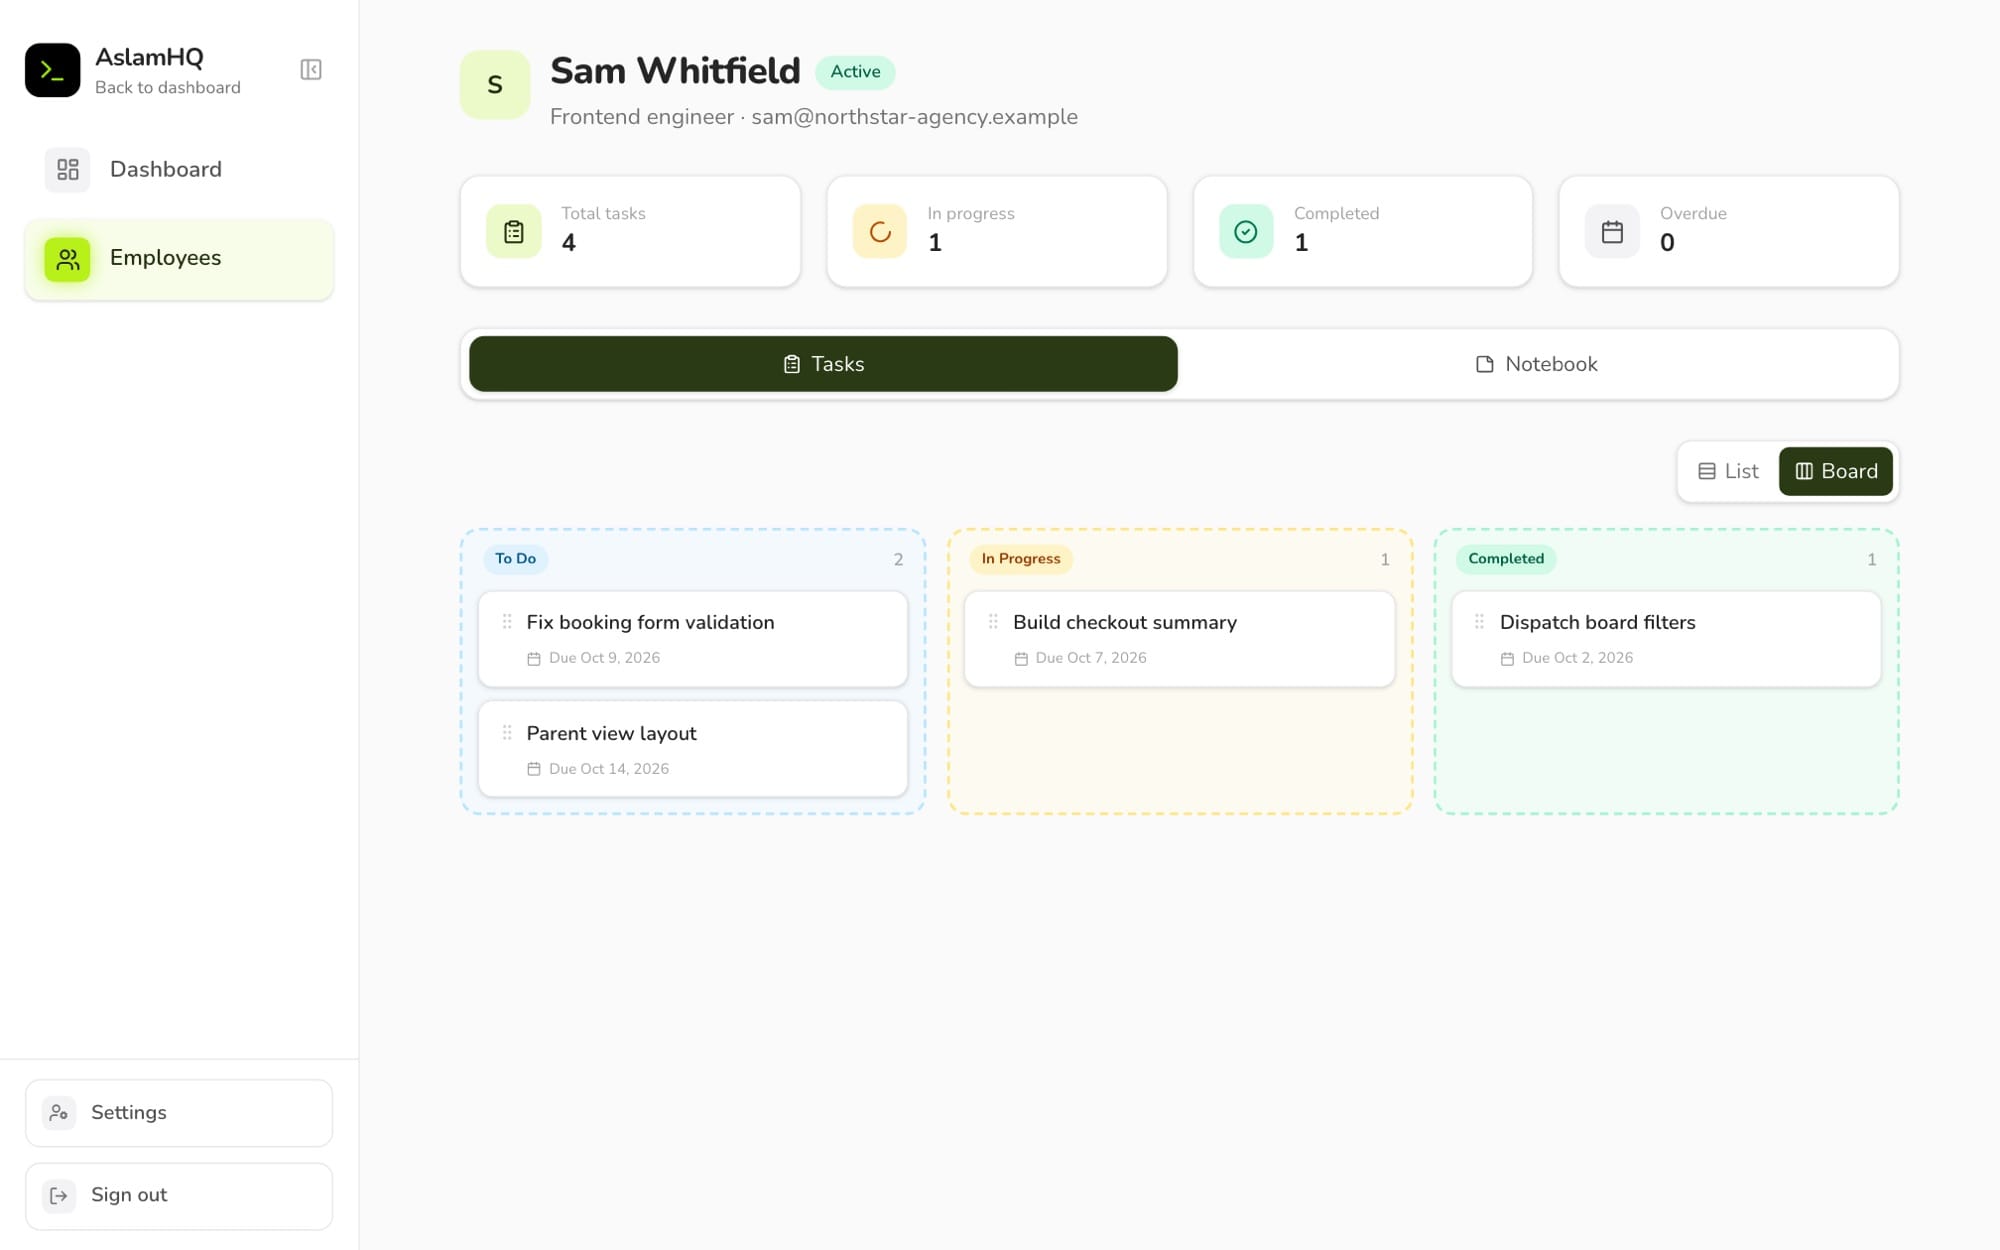This screenshot has height=1250, width=2000.
Task: Open Settings button
Action: pos(179,1113)
